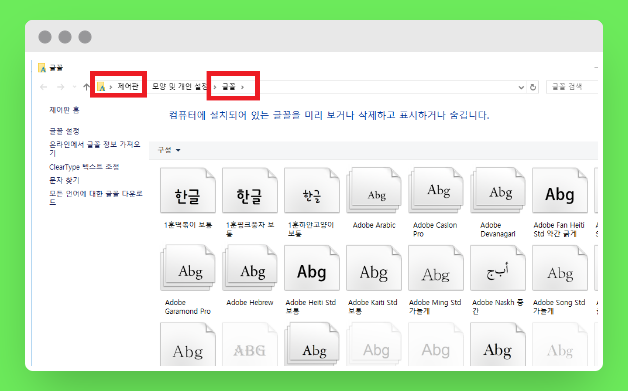Screen dimensions: 628x391
Task: Open the recent locations dropdown arrow
Action: click(74, 87)
